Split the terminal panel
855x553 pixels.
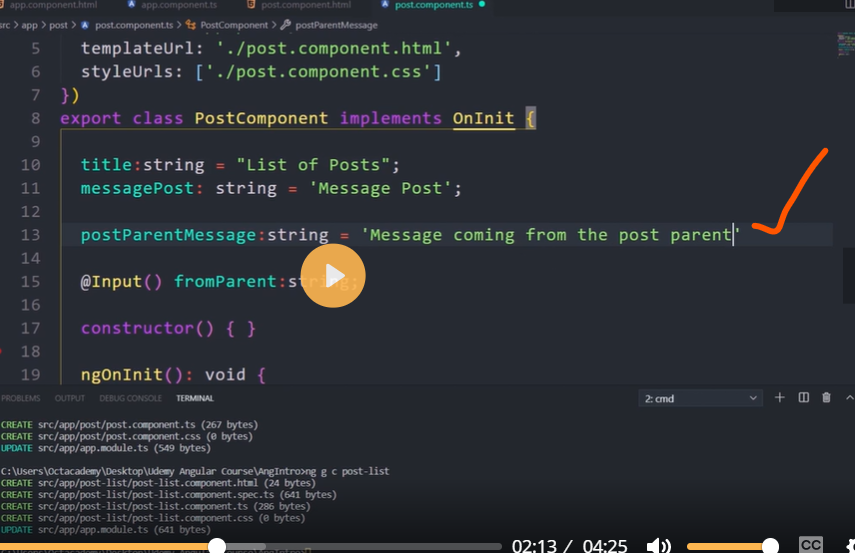pyautogui.click(x=803, y=398)
